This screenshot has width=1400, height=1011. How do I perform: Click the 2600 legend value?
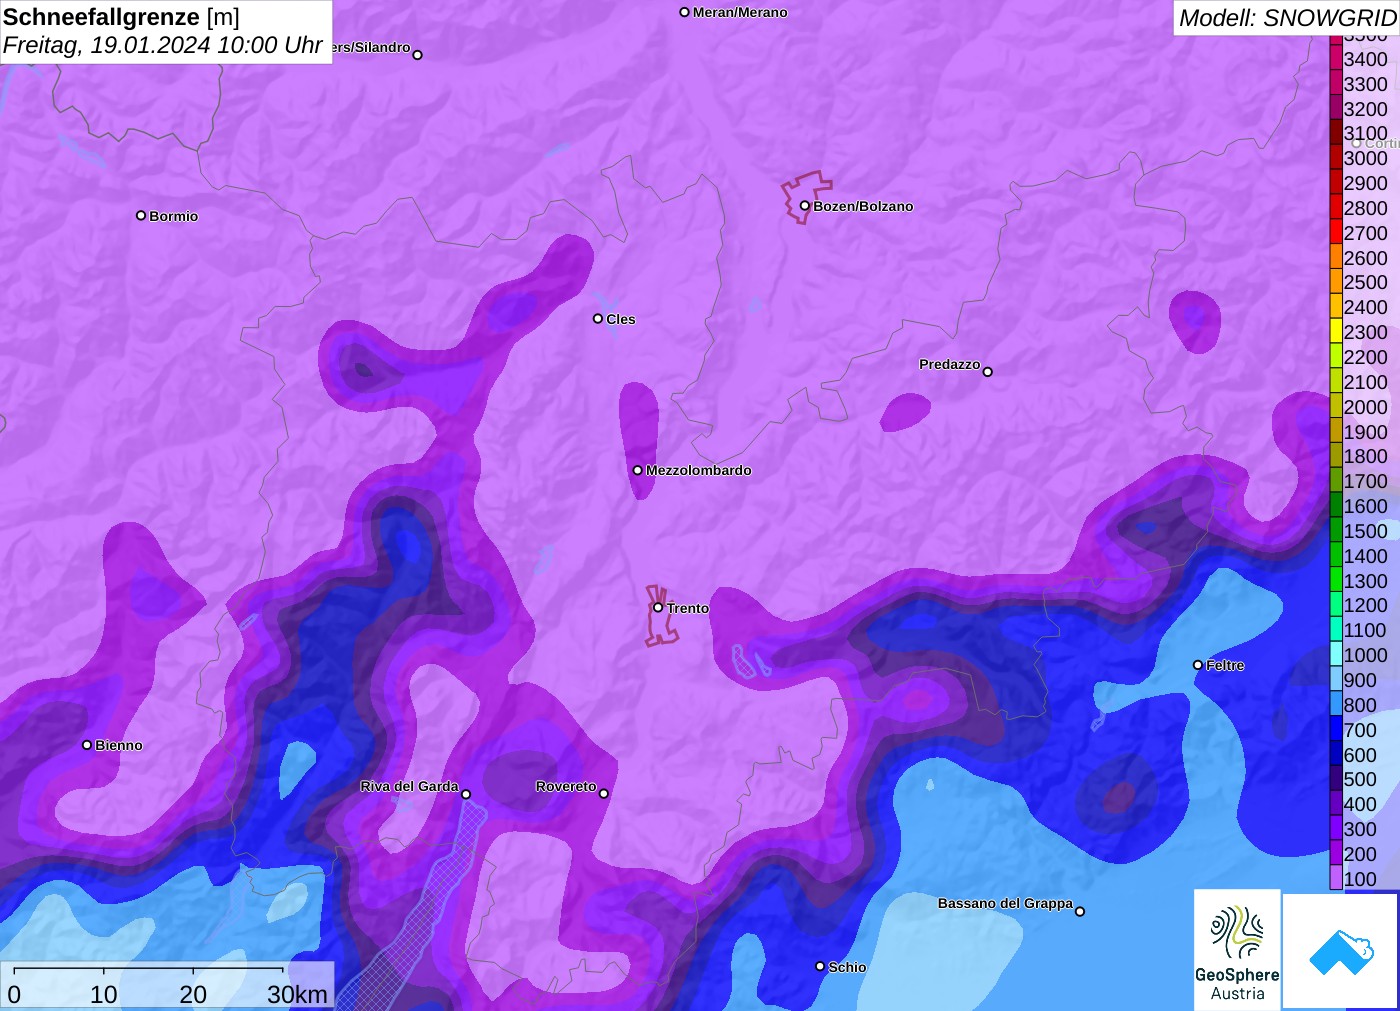1365,258
